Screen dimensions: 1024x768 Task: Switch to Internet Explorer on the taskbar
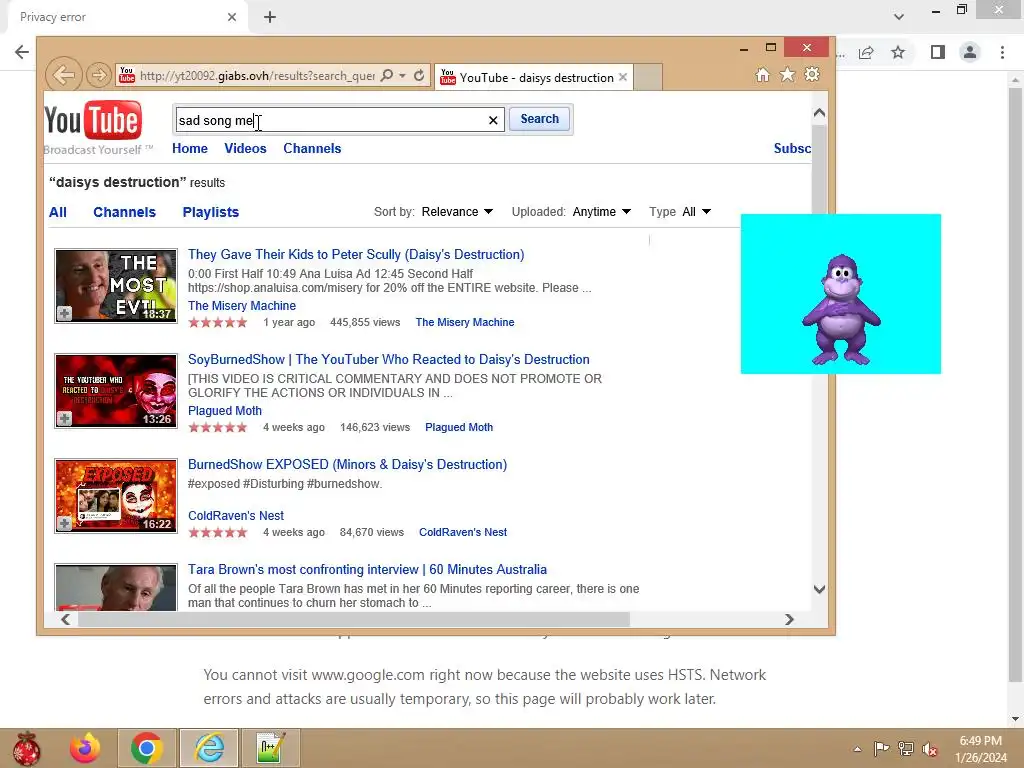[209, 748]
